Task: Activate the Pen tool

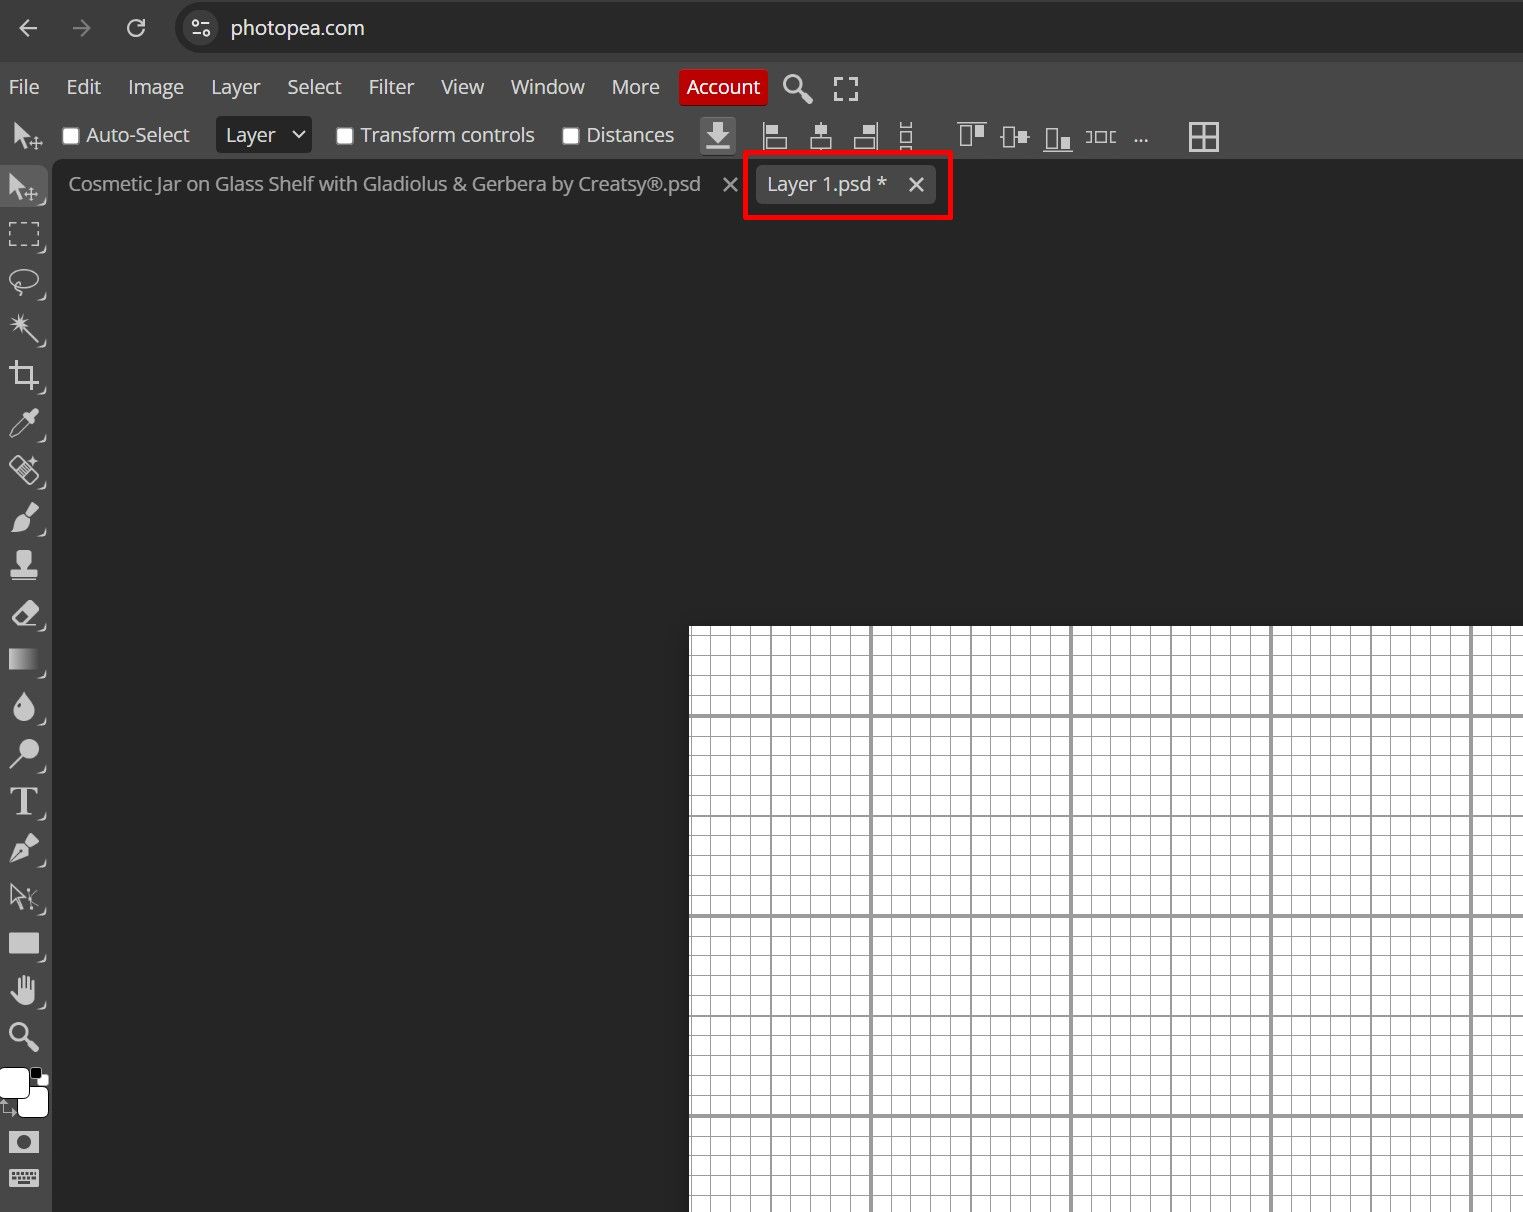Action: tap(24, 849)
